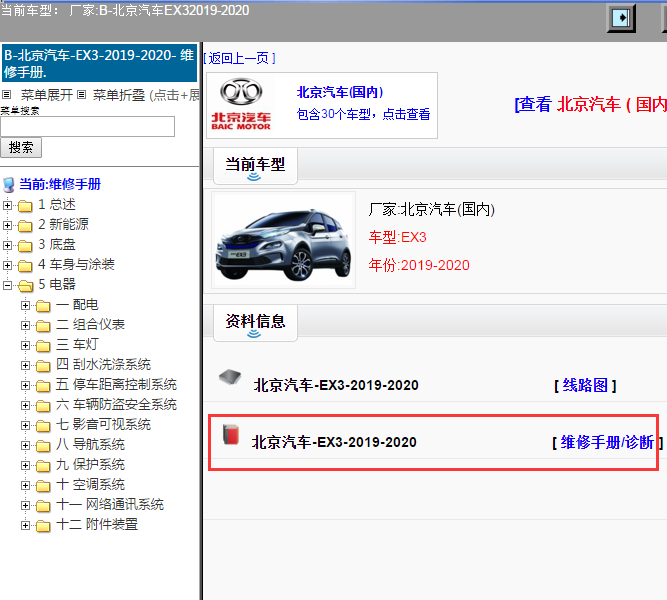Image resolution: width=667 pixels, height=600 pixels.
Task: Click the 车型:EX3 red text
Action: tap(398, 237)
